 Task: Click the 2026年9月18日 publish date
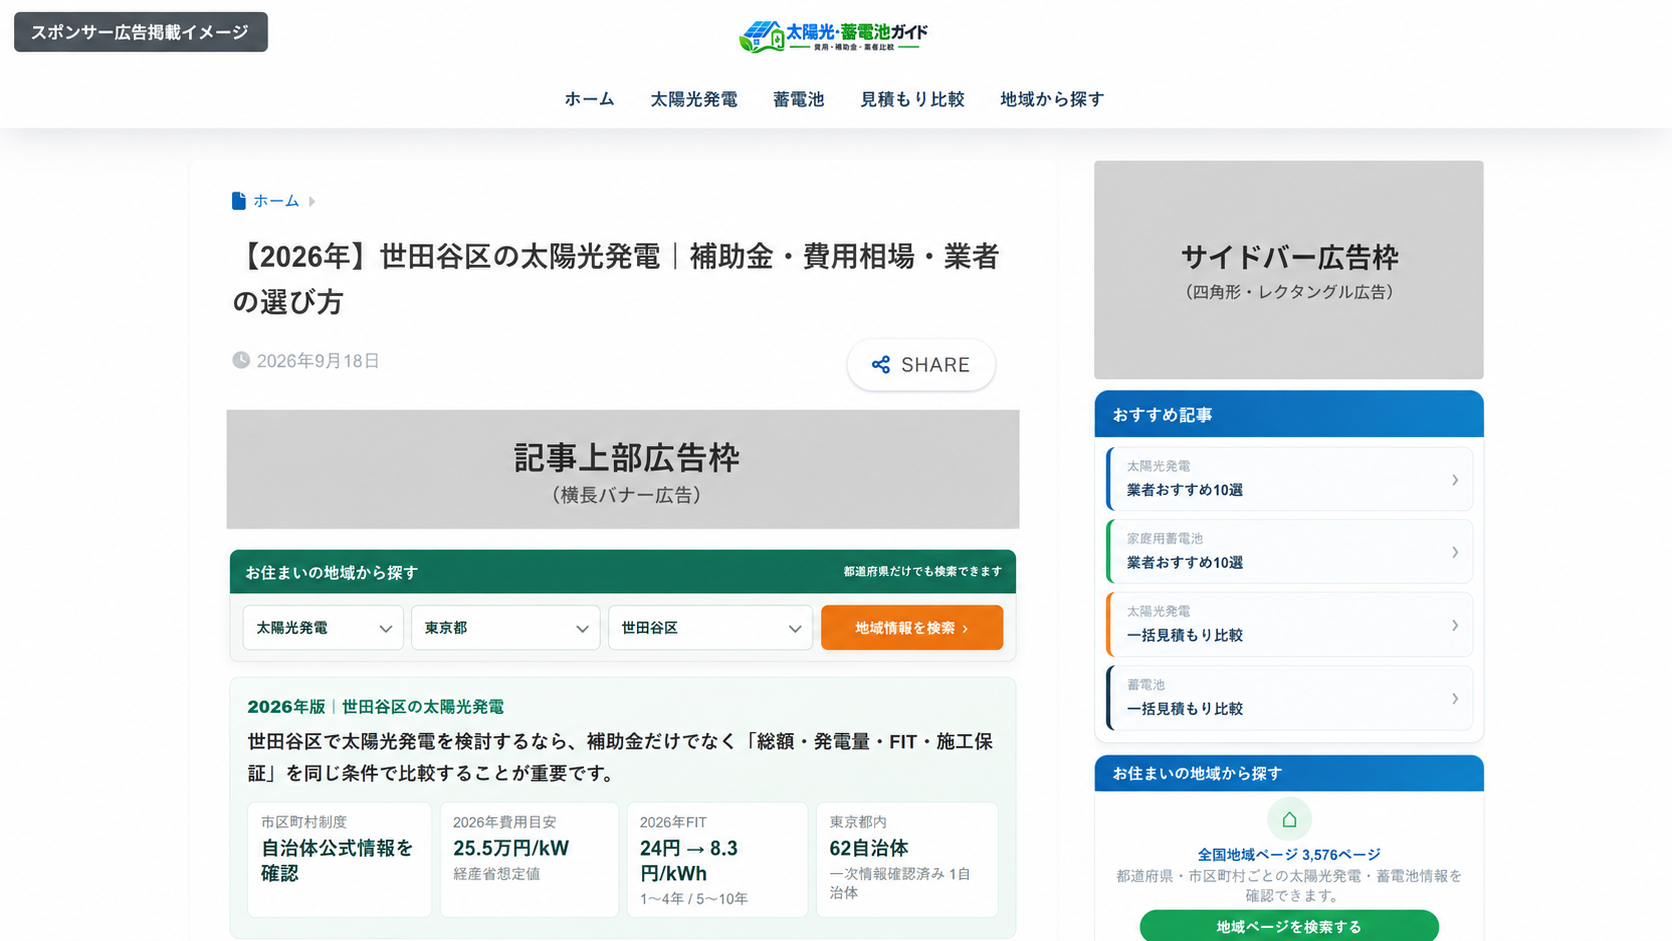pos(318,361)
